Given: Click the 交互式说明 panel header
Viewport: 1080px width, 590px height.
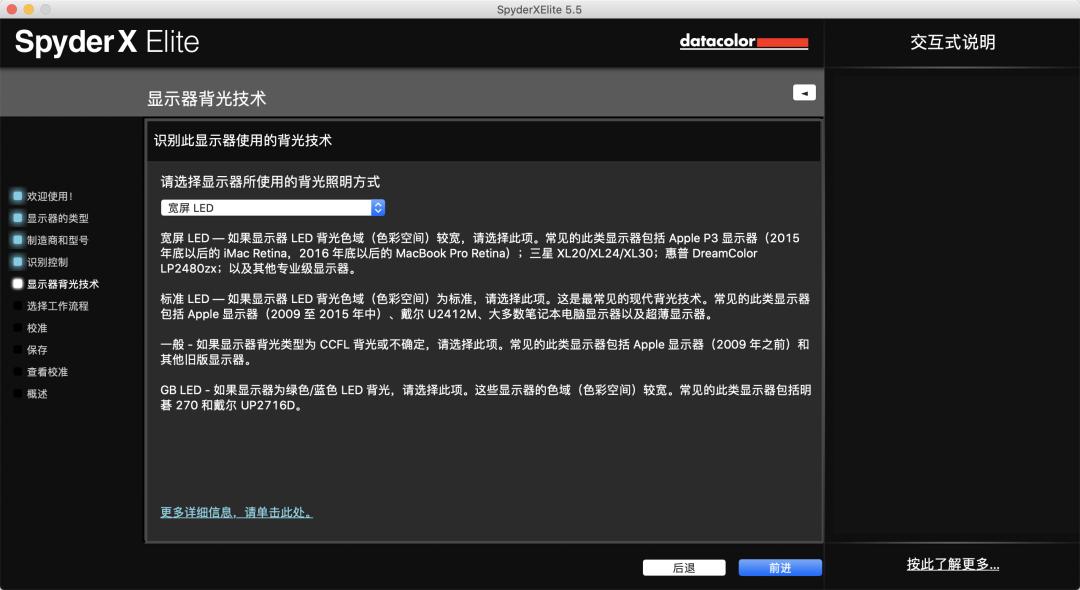Looking at the screenshot, I should tap(952, 42).
